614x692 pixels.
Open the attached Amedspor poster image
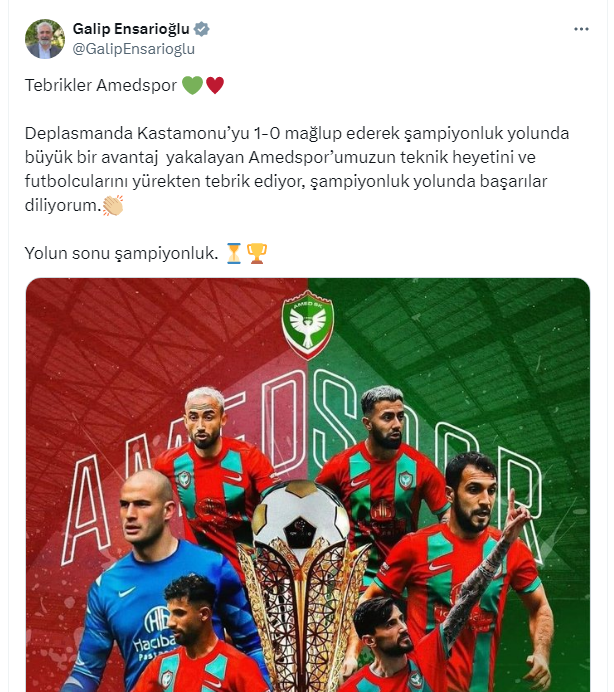point(308,485)
